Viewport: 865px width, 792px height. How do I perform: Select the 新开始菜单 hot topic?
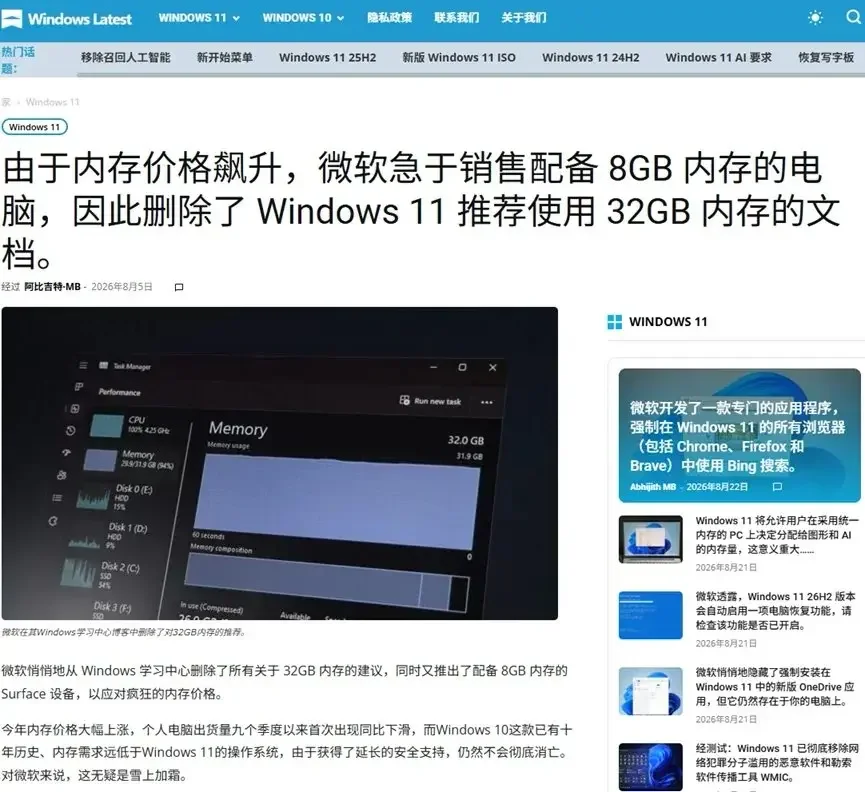[x=225, y=57]
